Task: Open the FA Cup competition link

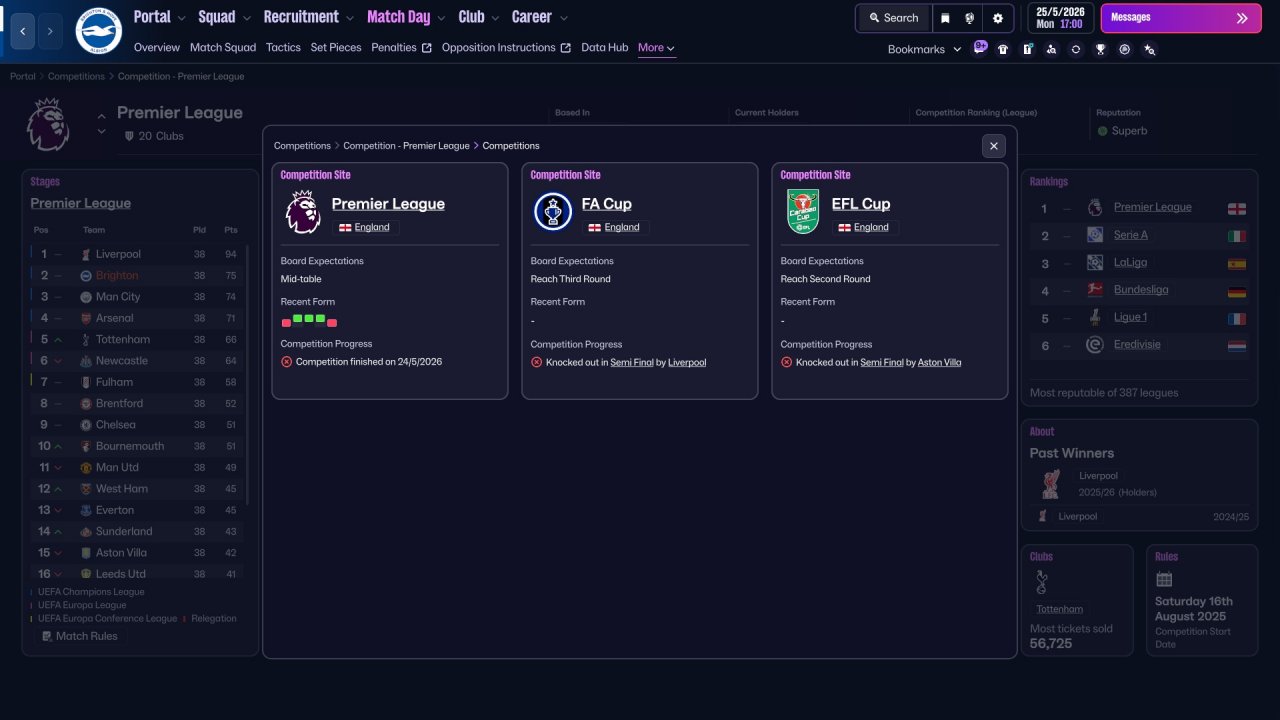Action: click(607, 204)
